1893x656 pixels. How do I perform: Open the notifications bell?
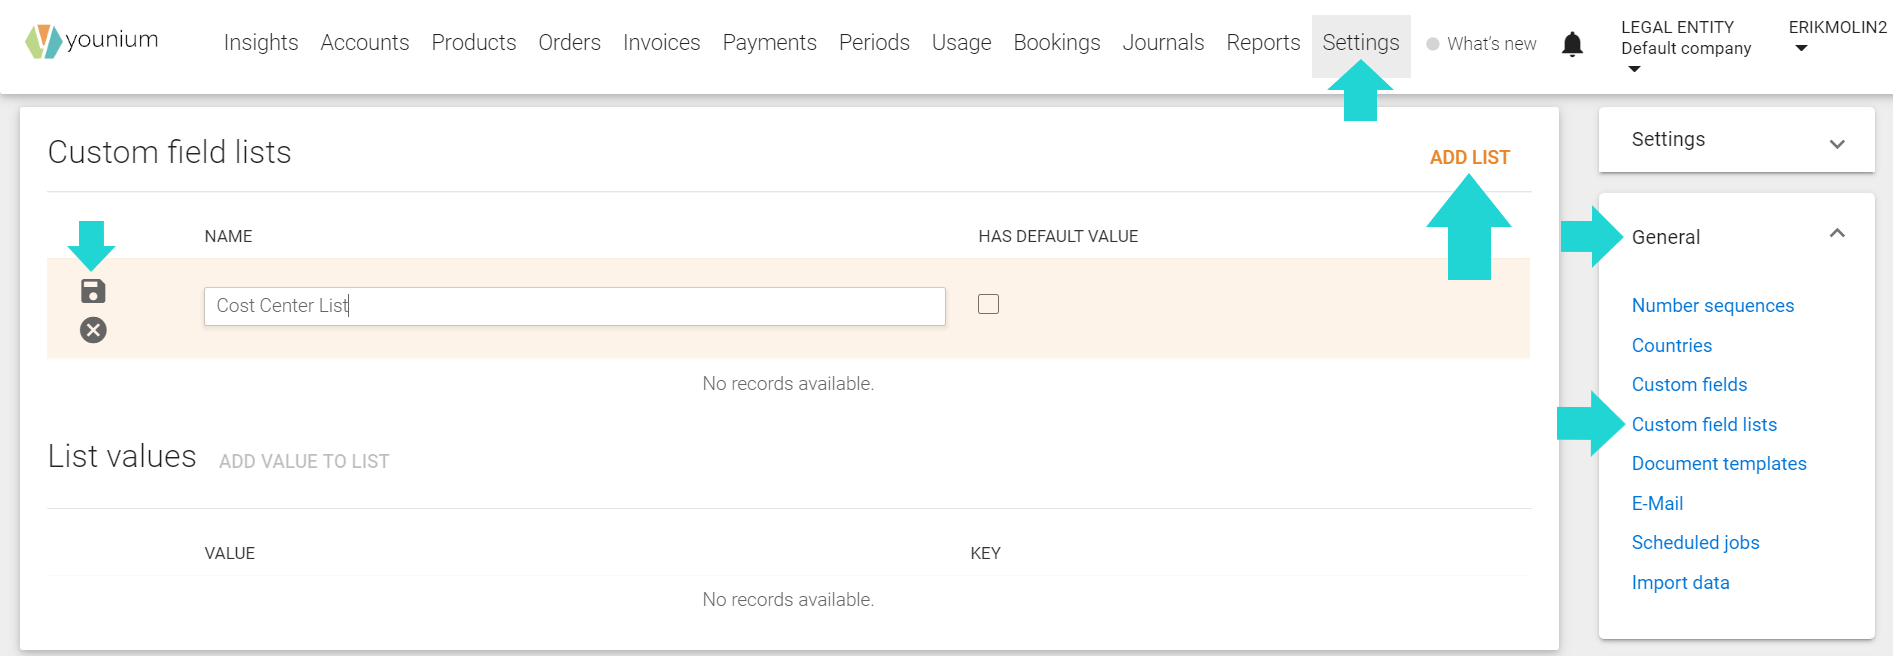tap(1572, 44)
